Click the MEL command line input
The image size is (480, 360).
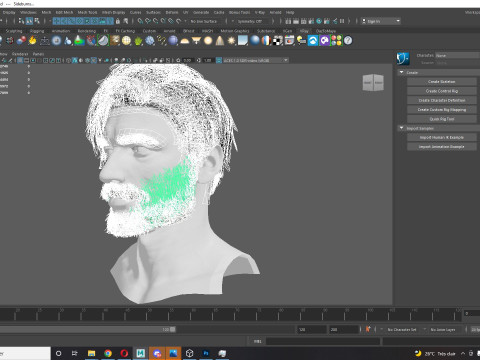[x=323, y=341]
